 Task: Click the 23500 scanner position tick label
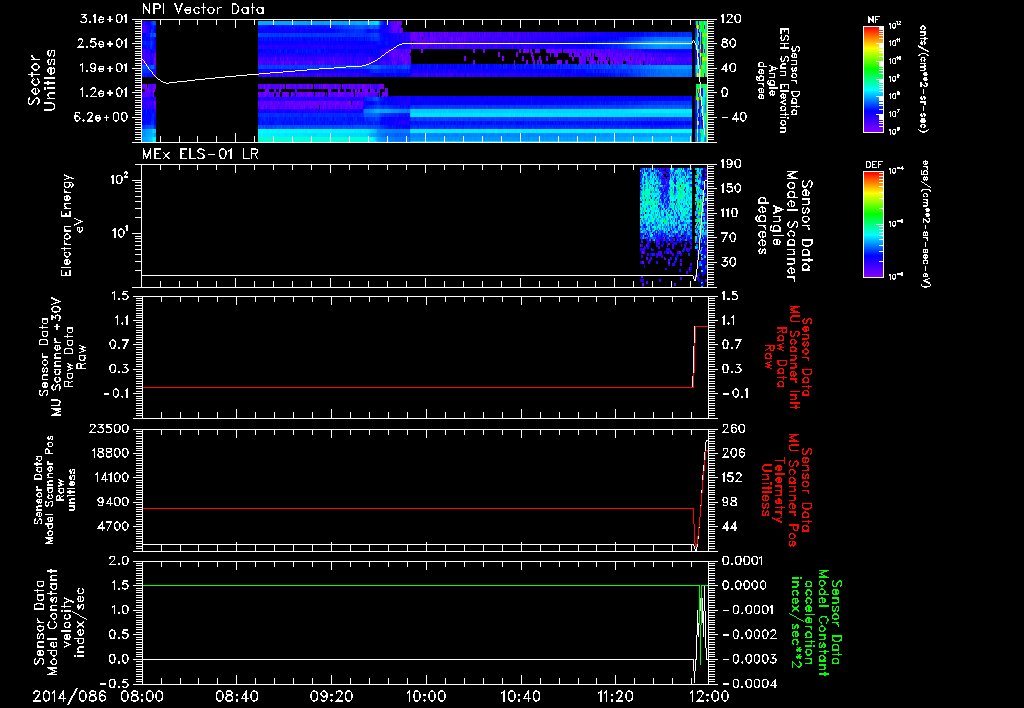pos(108,429)
